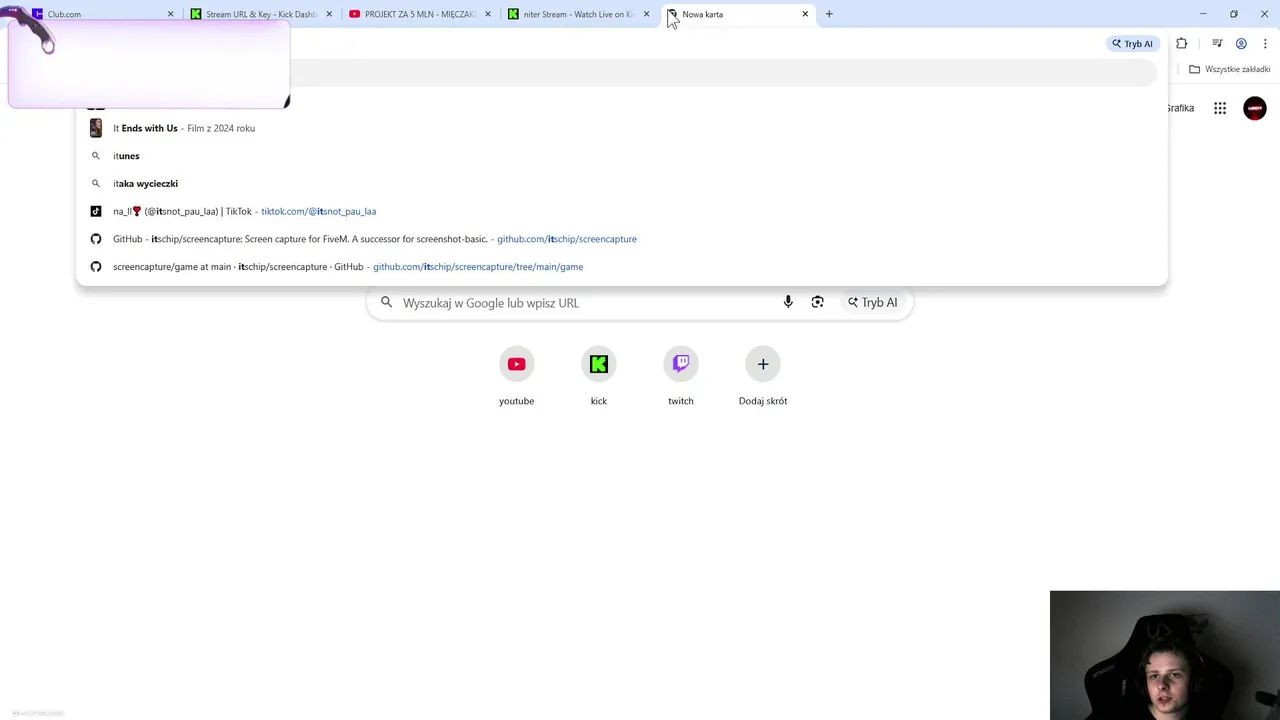Image resolution: width=1280 pixels, height=720 pixels.
Task: Click Tryb AI in Google search box
Action: pos(873,302)
